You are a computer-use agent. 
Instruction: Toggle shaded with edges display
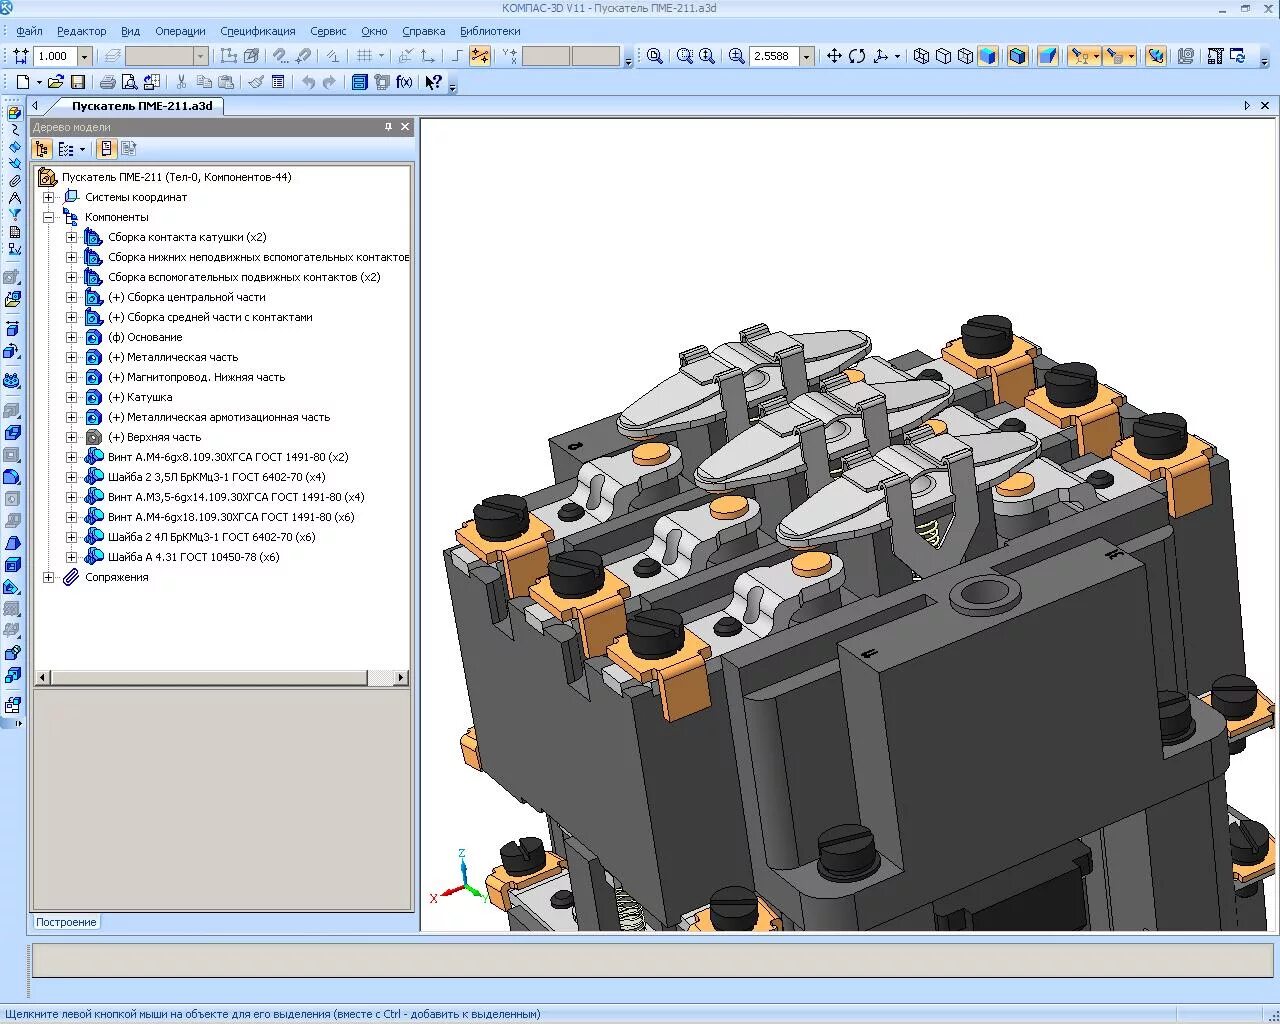(x=1018, y=56)
